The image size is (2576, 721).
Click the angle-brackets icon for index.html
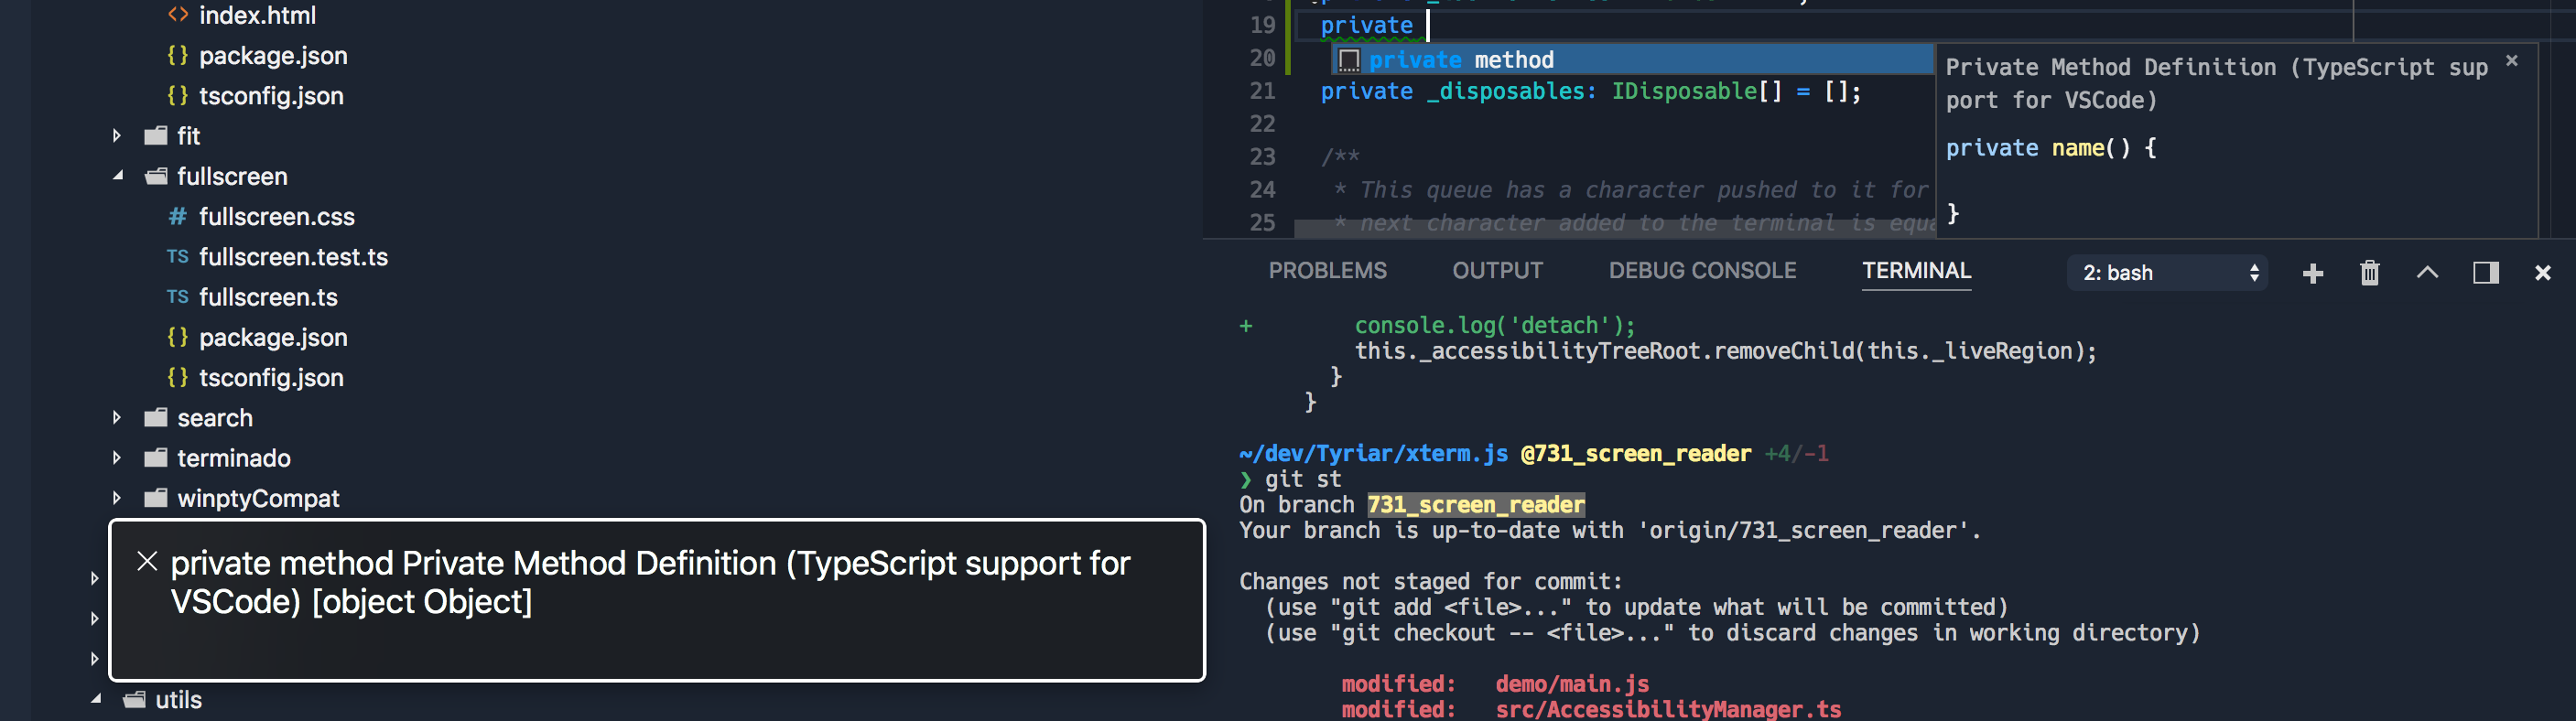(x=177, y=15)
